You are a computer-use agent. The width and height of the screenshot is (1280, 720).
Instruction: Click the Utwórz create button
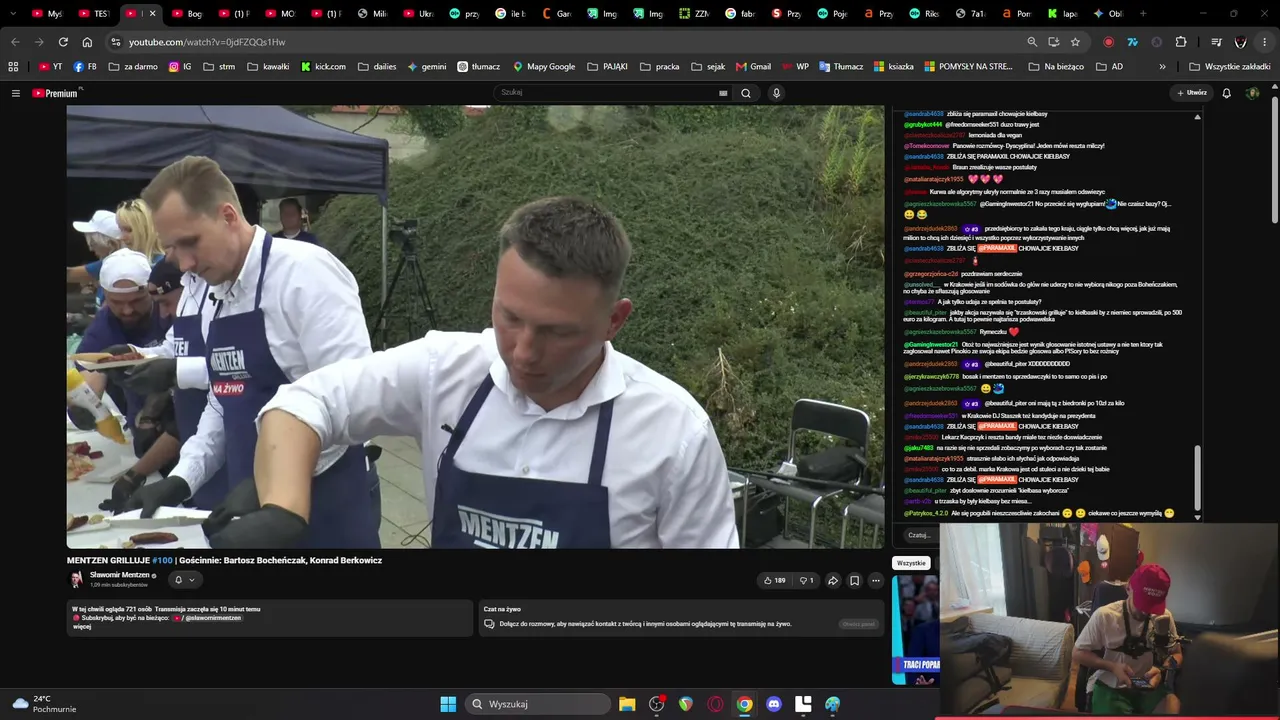1192,93
